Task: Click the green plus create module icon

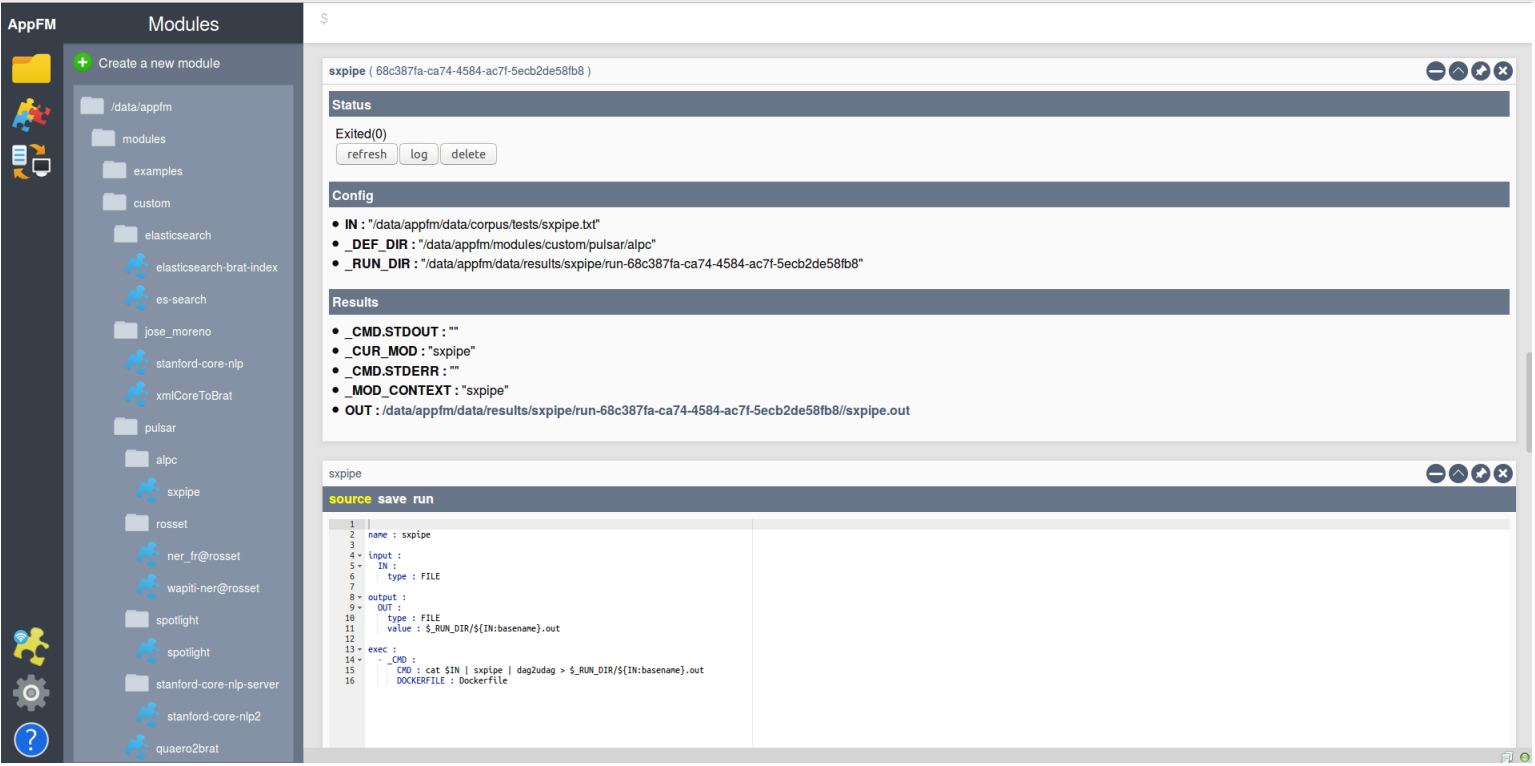Action: [x=83, y=62]
